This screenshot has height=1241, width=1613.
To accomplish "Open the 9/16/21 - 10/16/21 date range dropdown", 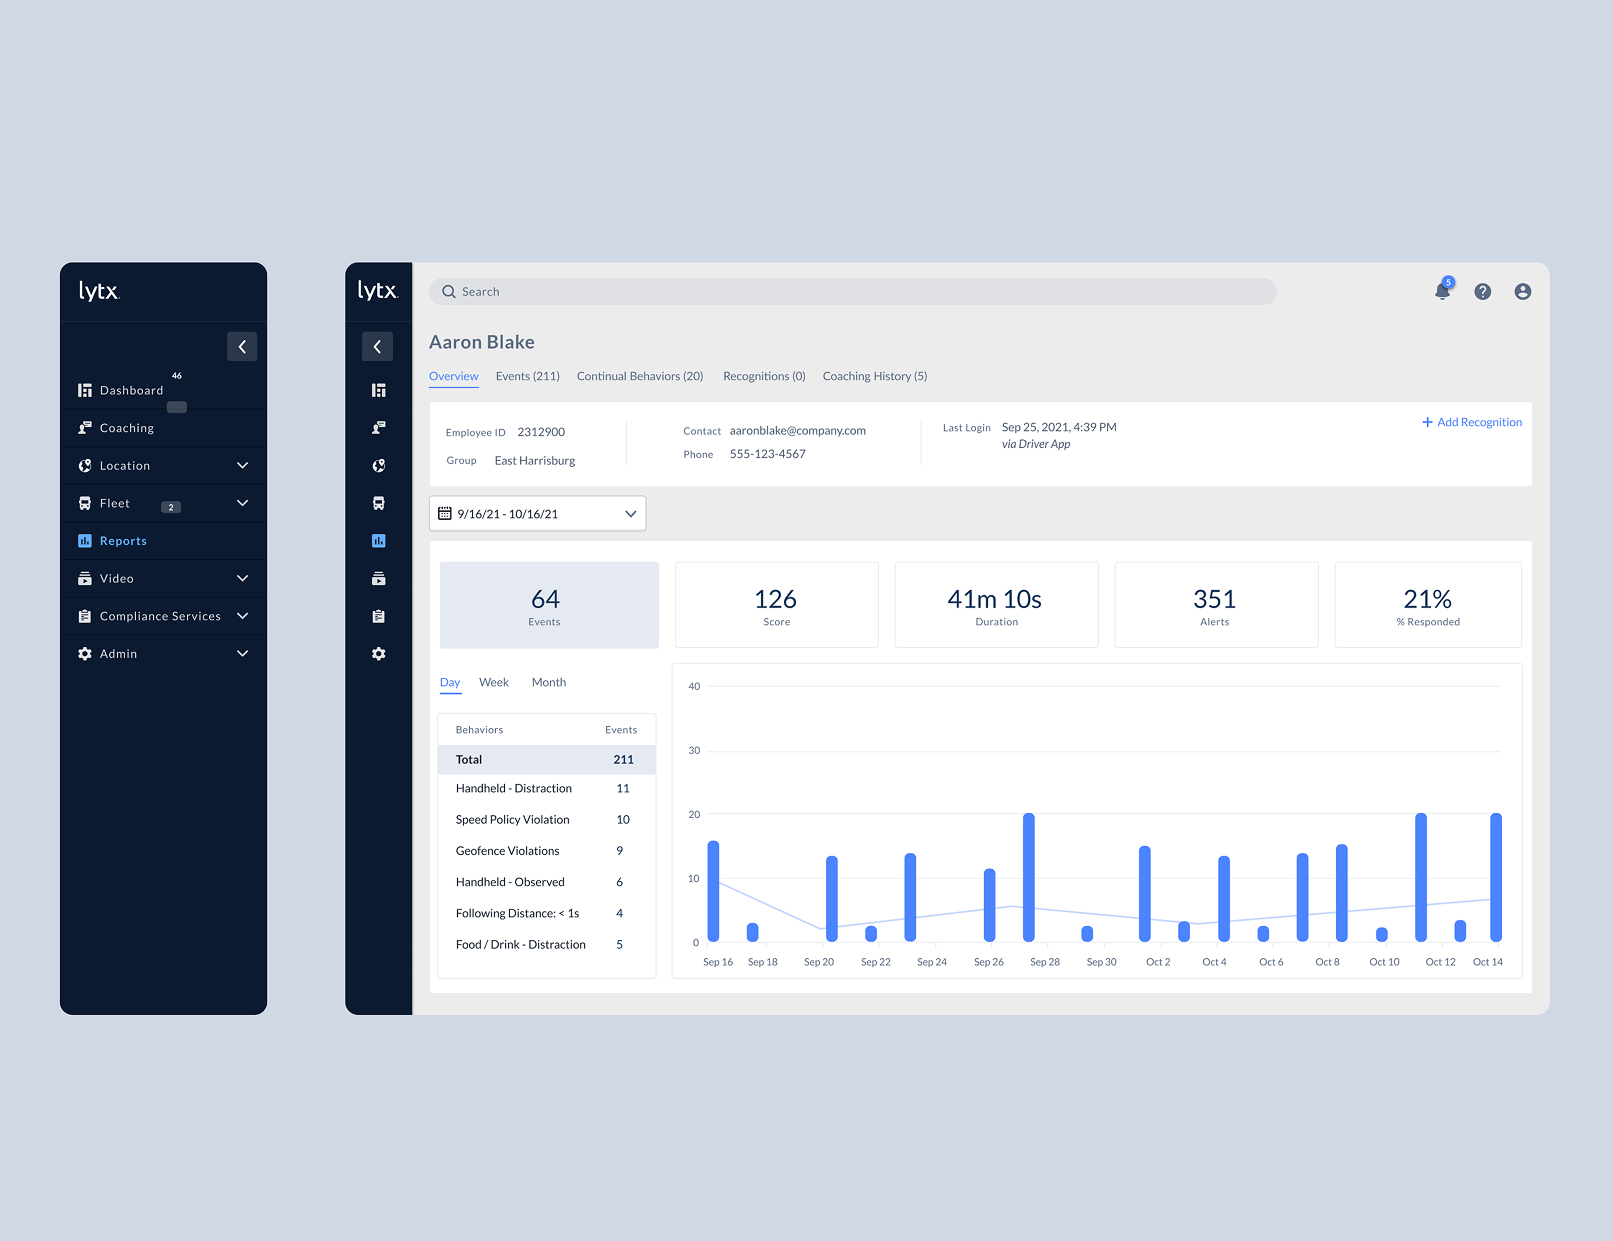I will pos(538,514).
